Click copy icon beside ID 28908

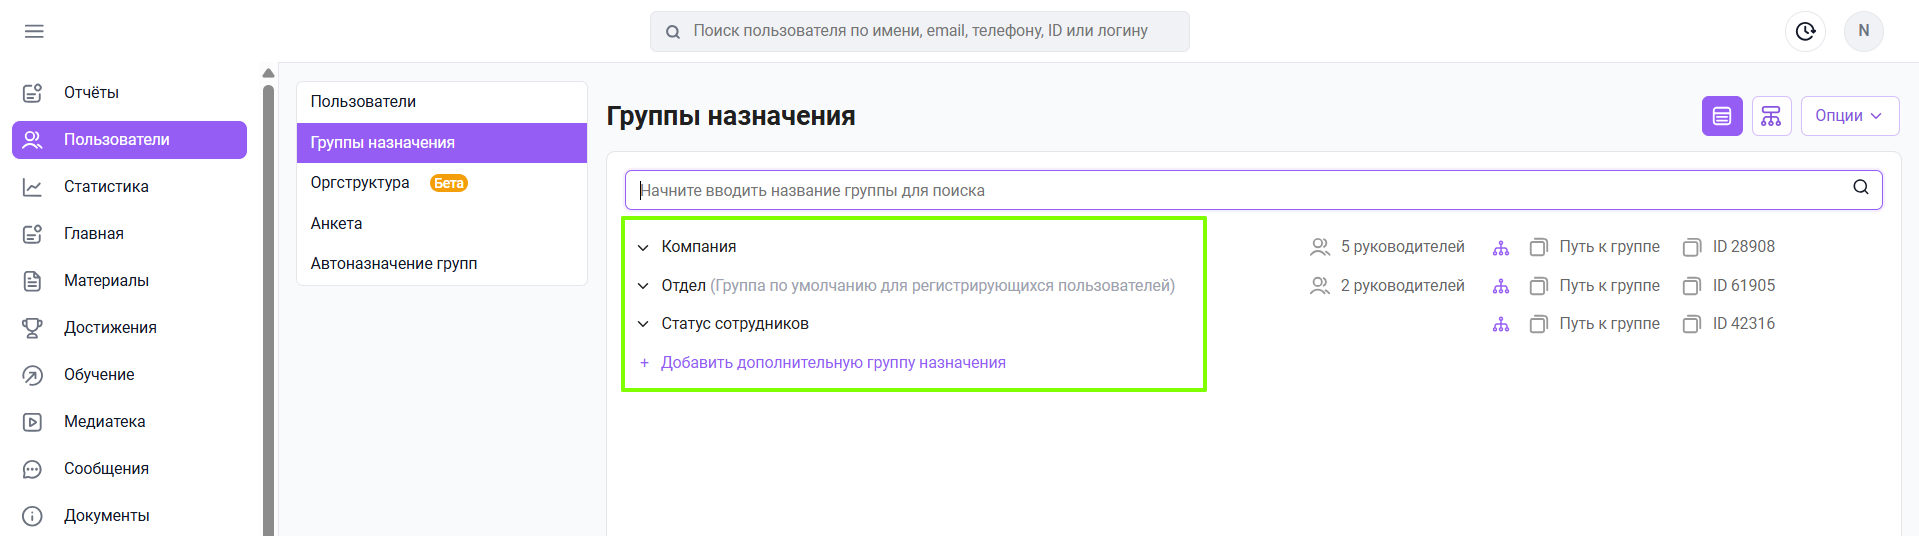tap(1691, 248)
